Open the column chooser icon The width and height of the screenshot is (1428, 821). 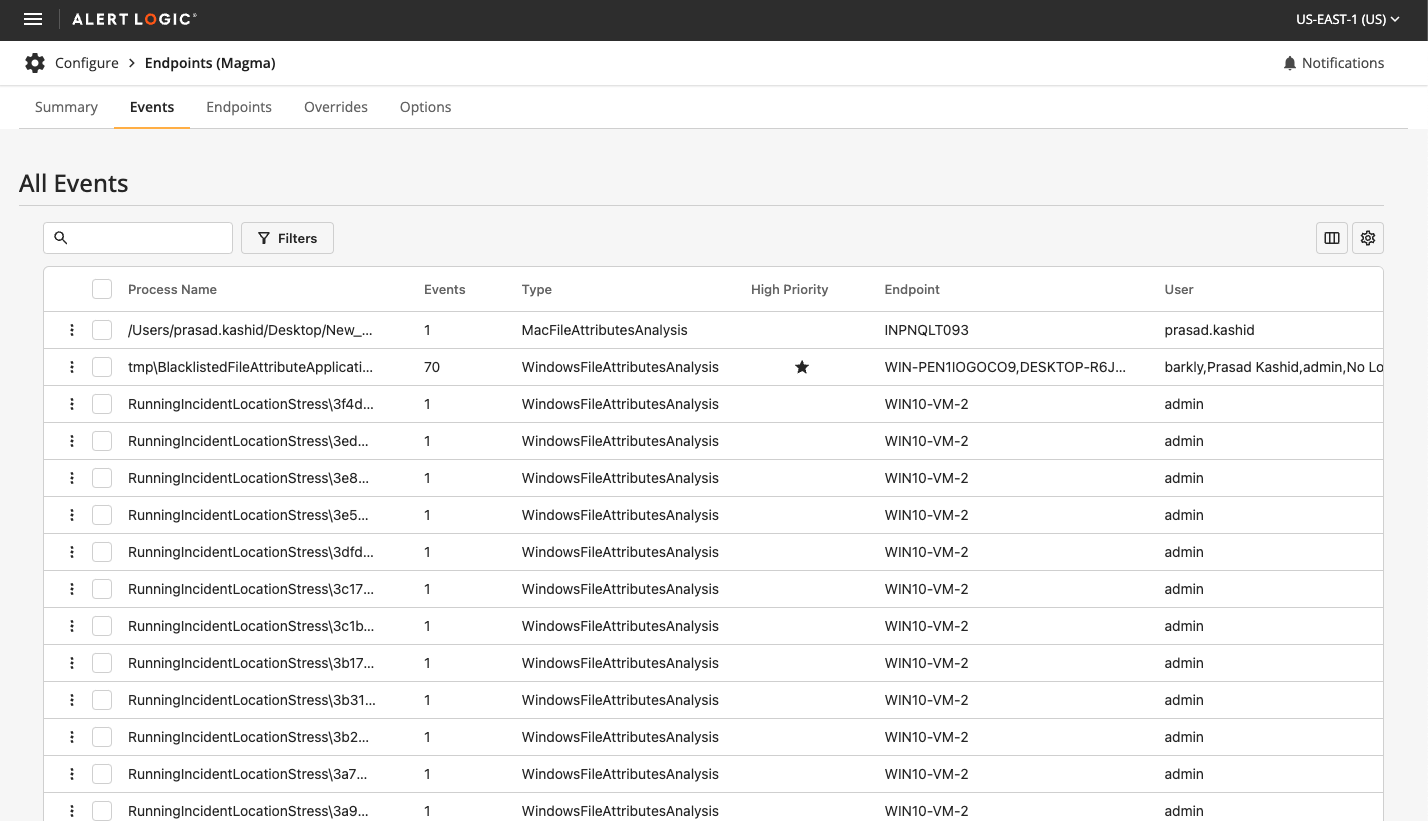tap(1331, 238)
